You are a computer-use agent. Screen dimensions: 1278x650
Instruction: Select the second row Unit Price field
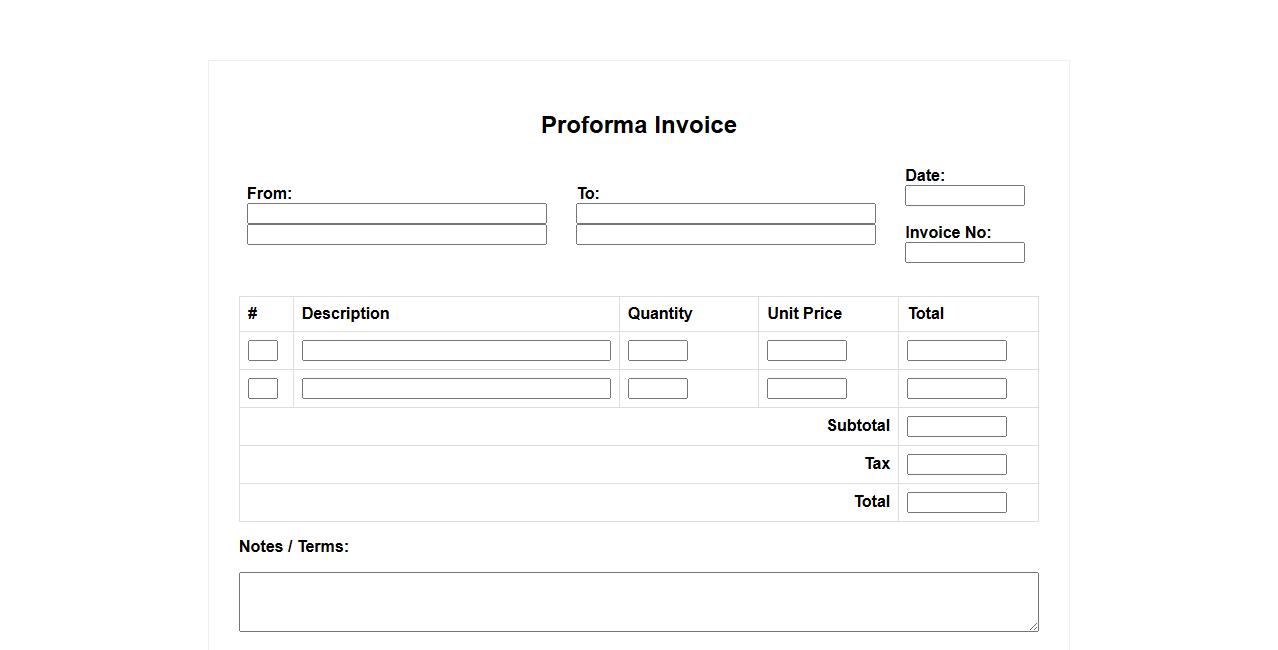[806, 388]
